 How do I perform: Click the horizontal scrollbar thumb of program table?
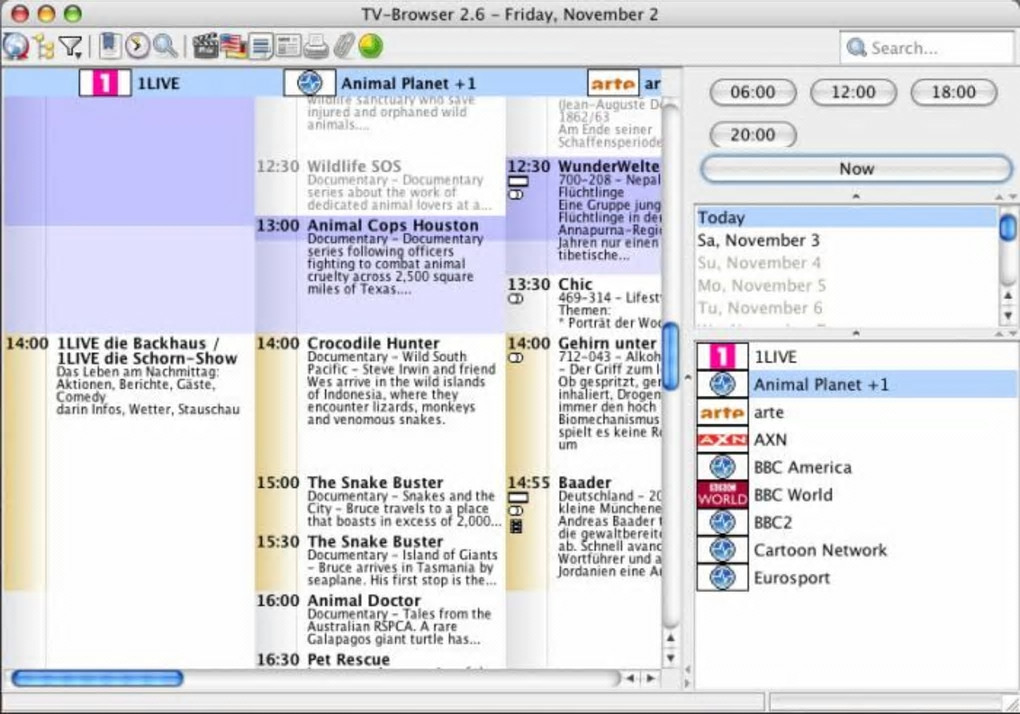[98, 679]
